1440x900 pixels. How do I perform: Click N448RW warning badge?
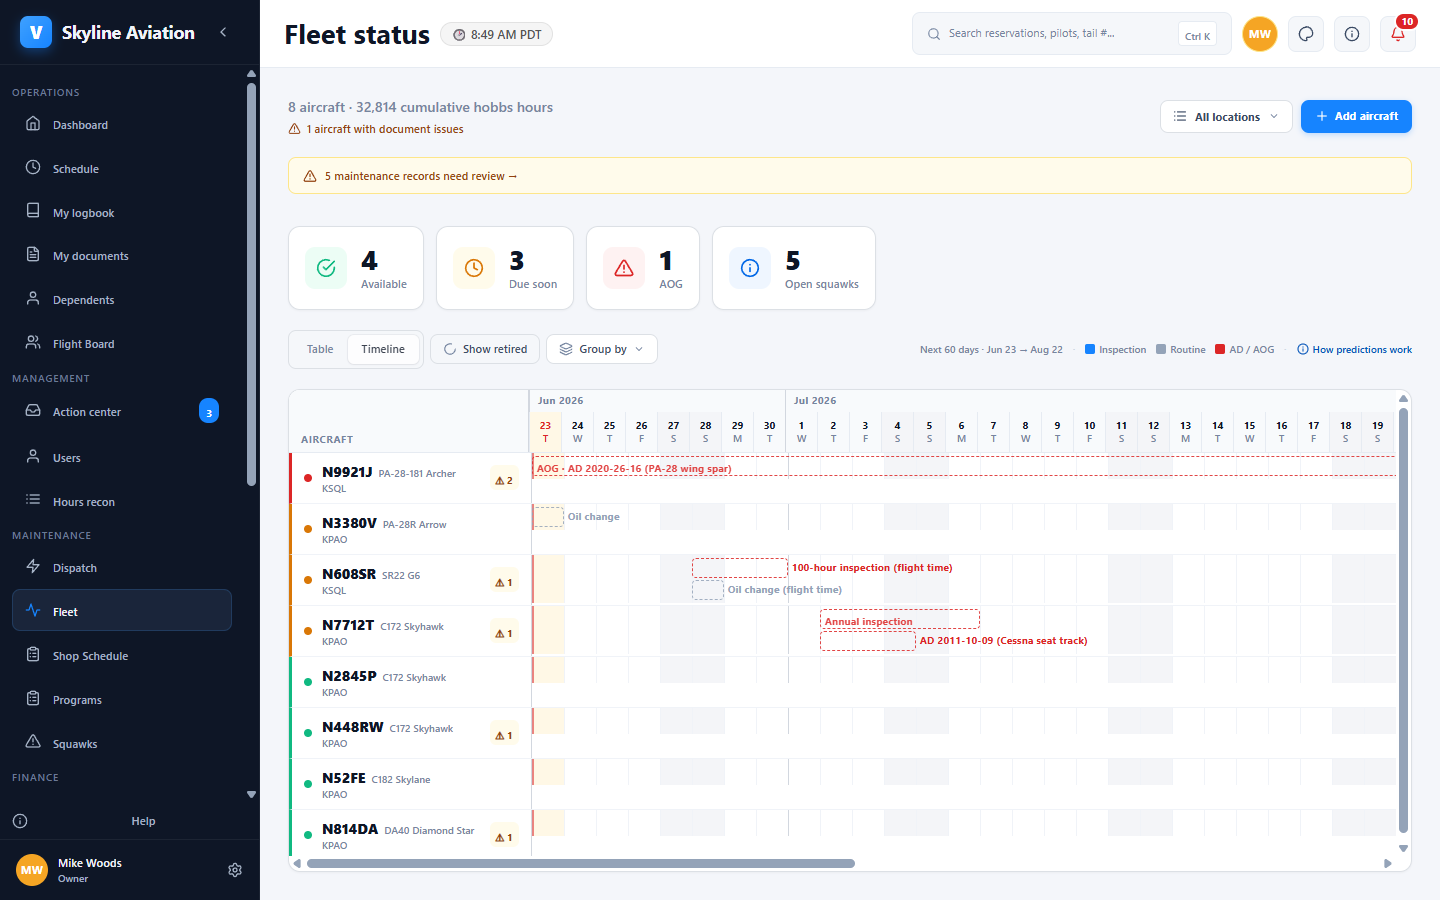[x=504, y=735]
